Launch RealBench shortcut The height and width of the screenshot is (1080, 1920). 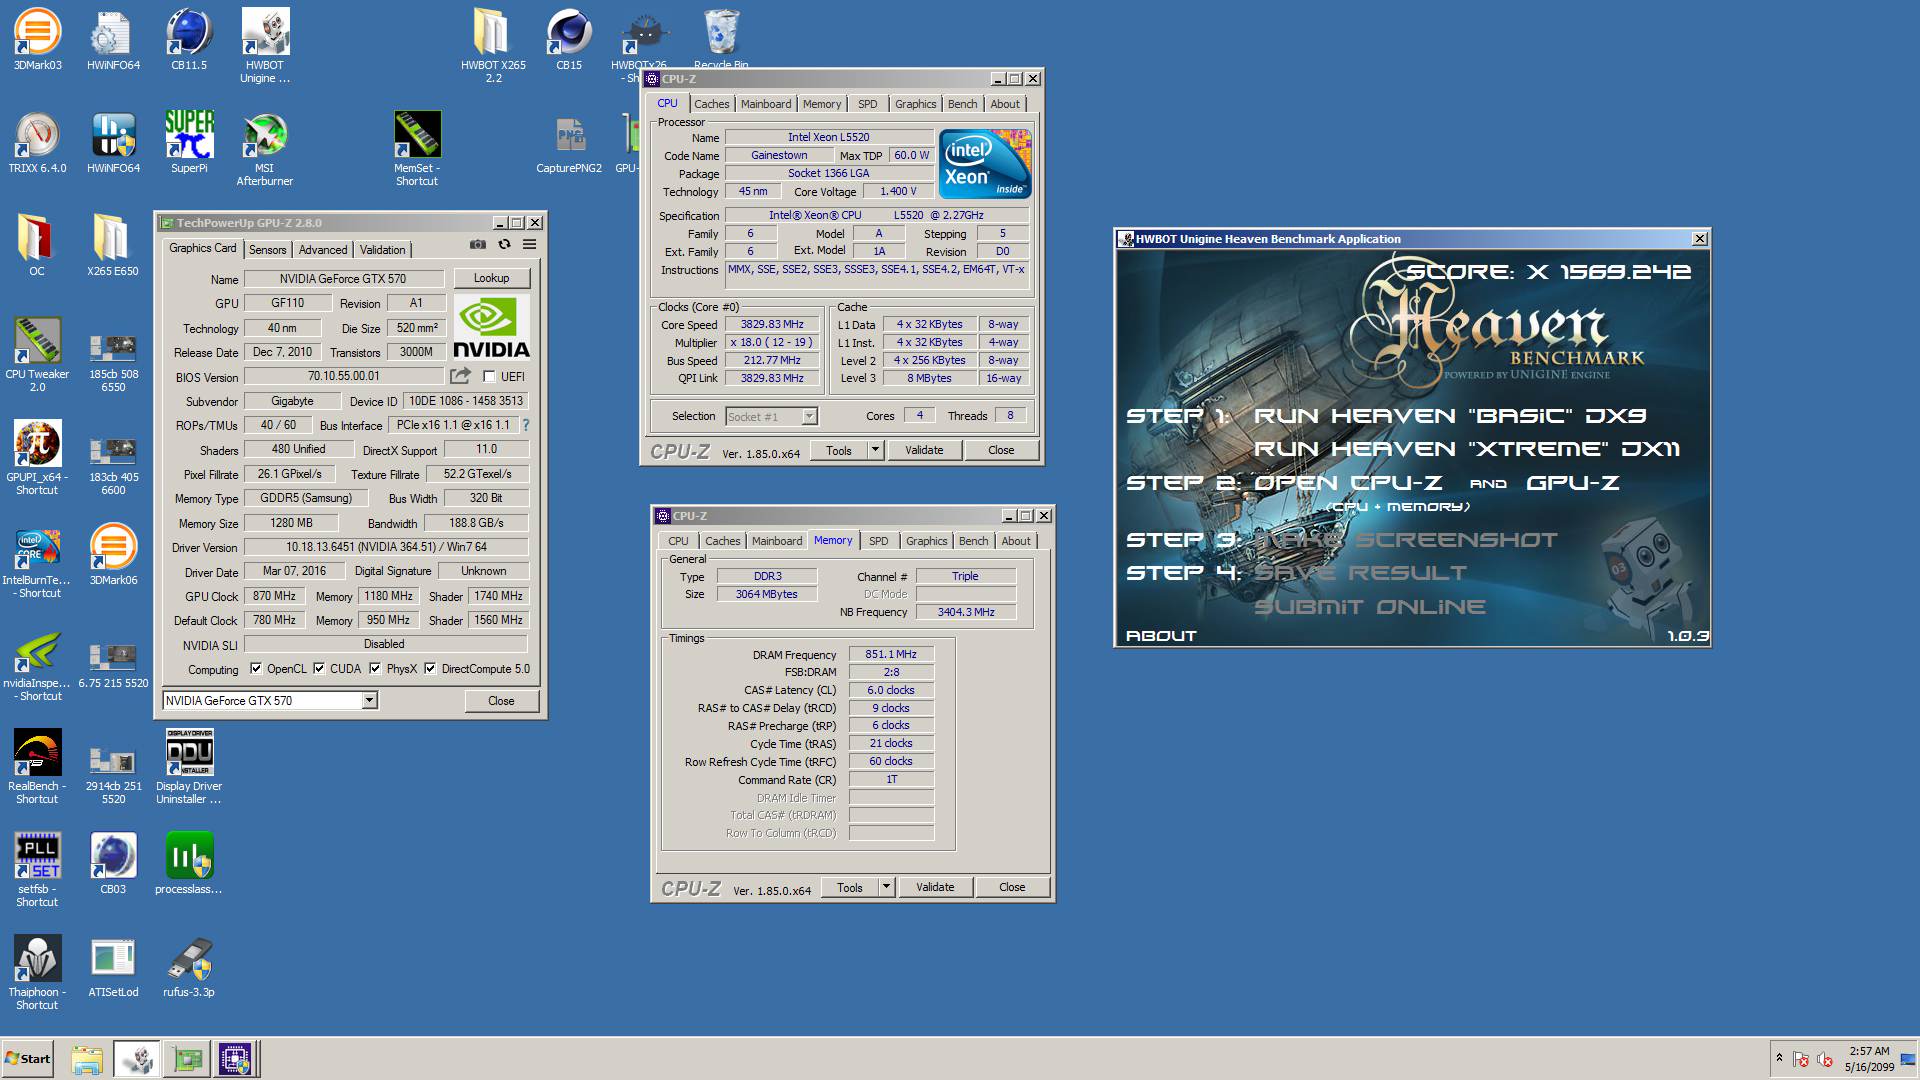pyautogui.click(x=37, y=767)
